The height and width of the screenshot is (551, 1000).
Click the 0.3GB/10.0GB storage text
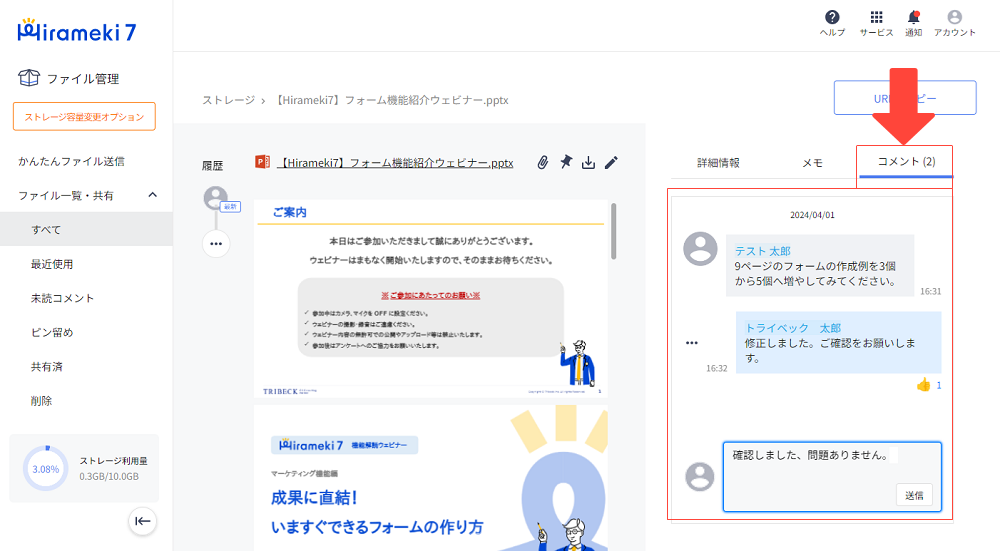(109, 476)
